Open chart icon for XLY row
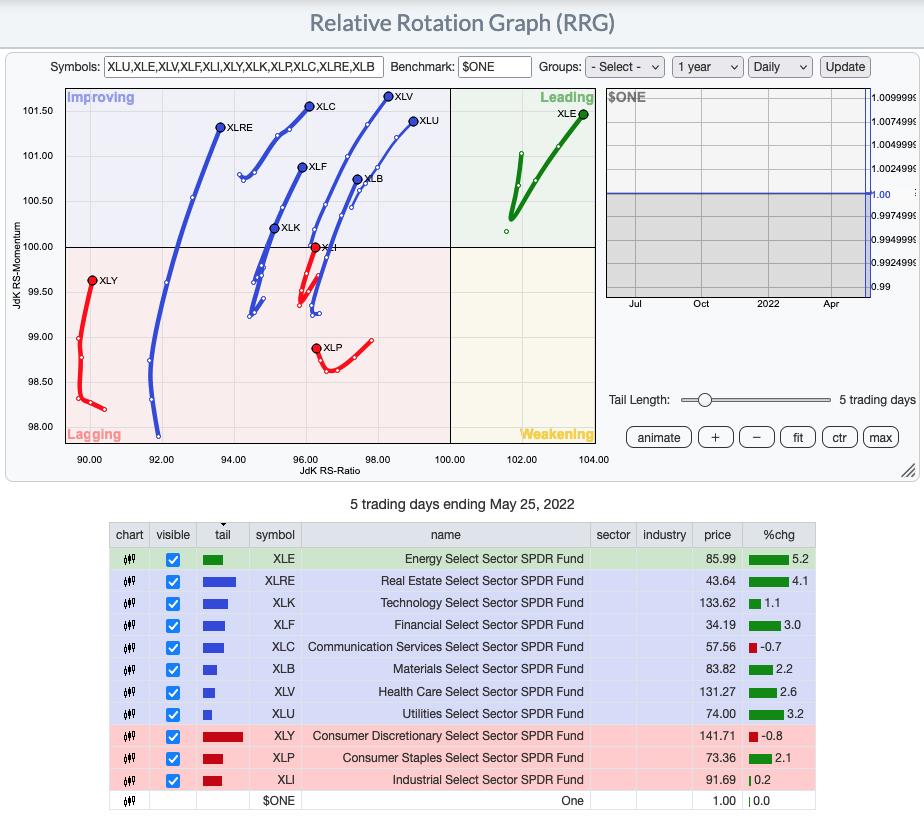This screenshot has height=817, width=924. point(129,736)
